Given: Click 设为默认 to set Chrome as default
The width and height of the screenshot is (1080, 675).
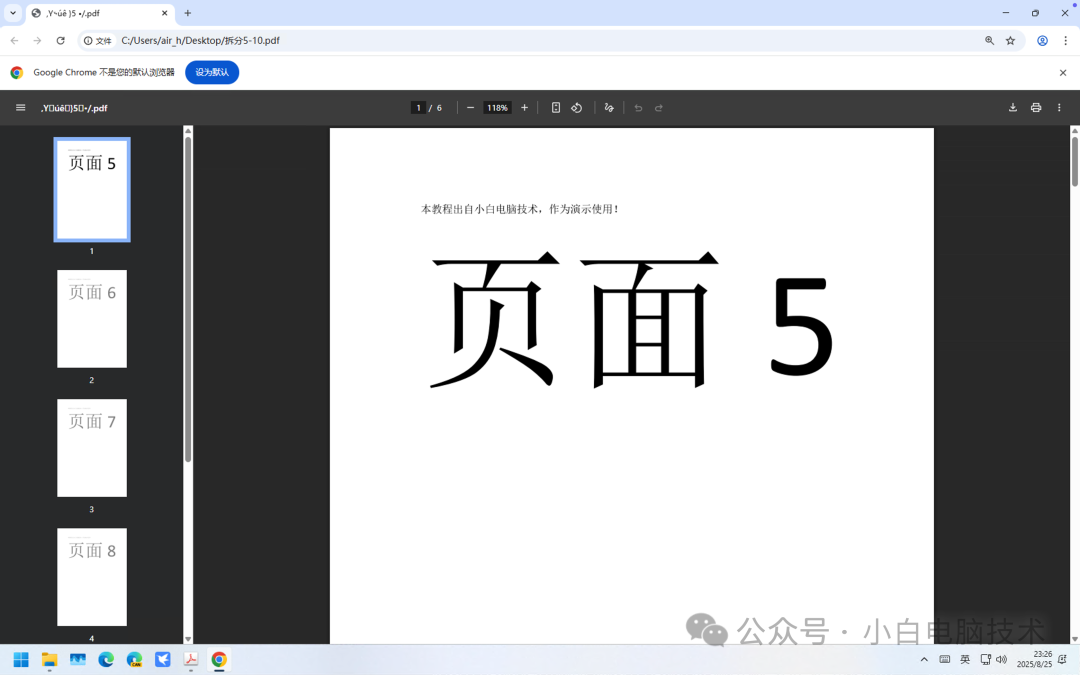Looking at the screenshot, I should click(212, 72).
